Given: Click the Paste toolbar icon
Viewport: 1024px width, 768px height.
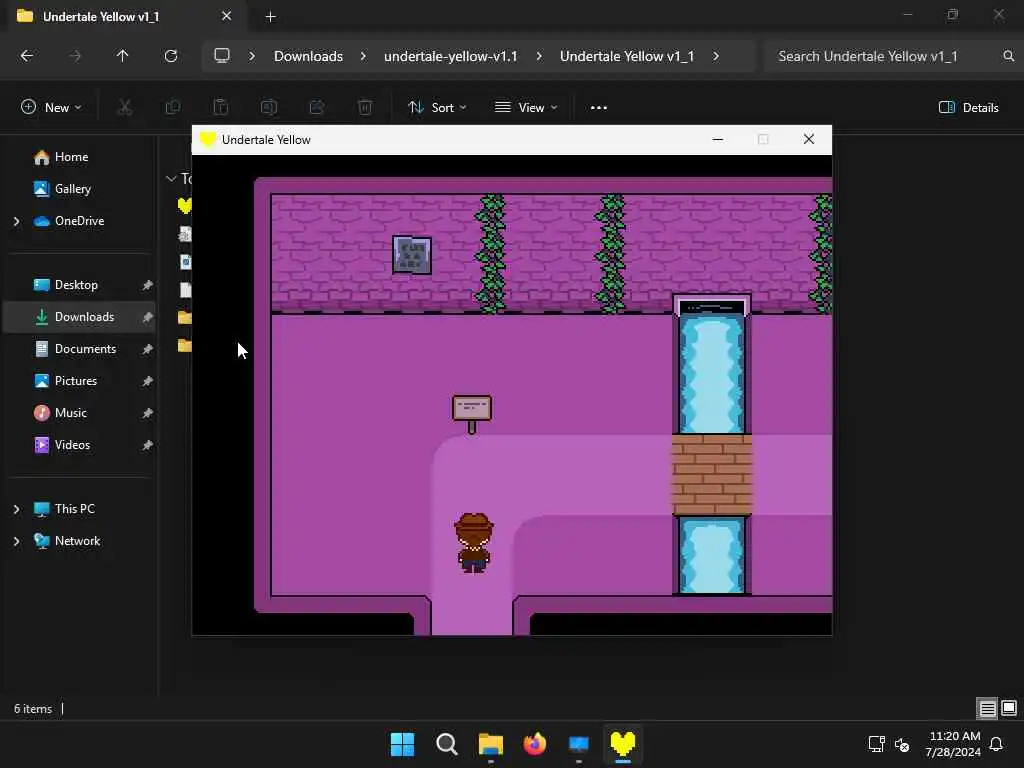Looking at the screenshot, I should coord(221,107).
